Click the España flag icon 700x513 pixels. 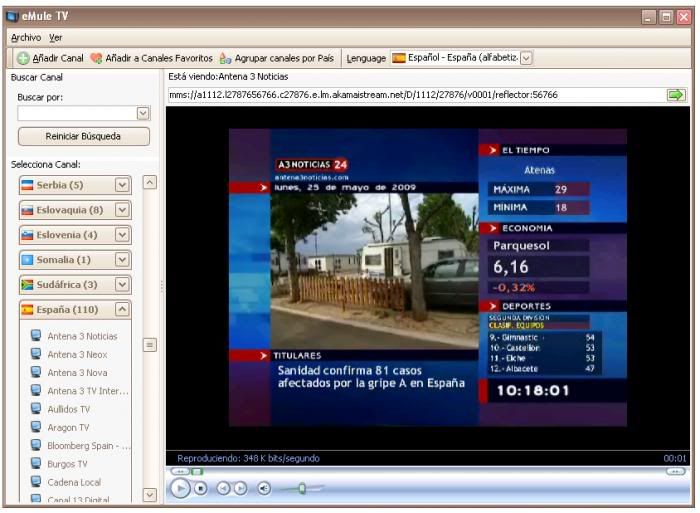pos(27,309)
